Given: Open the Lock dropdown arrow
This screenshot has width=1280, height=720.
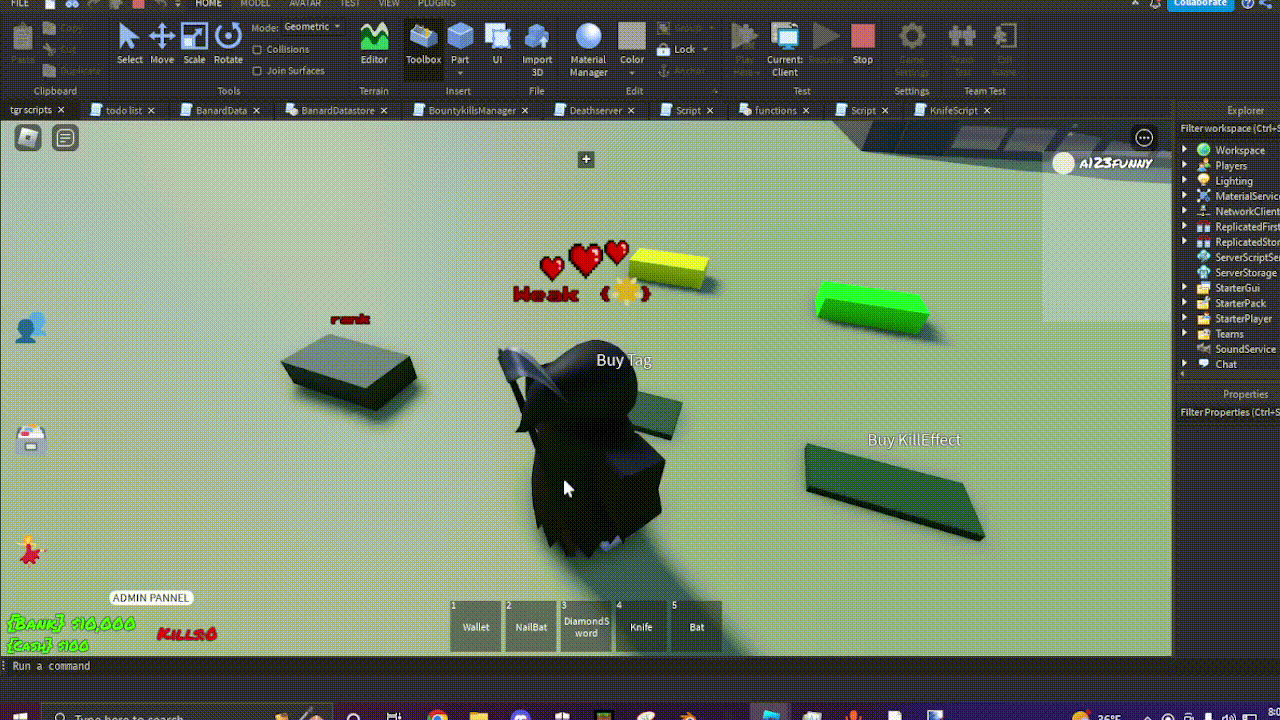Looking at the screenshot, I should coord(705,49).
